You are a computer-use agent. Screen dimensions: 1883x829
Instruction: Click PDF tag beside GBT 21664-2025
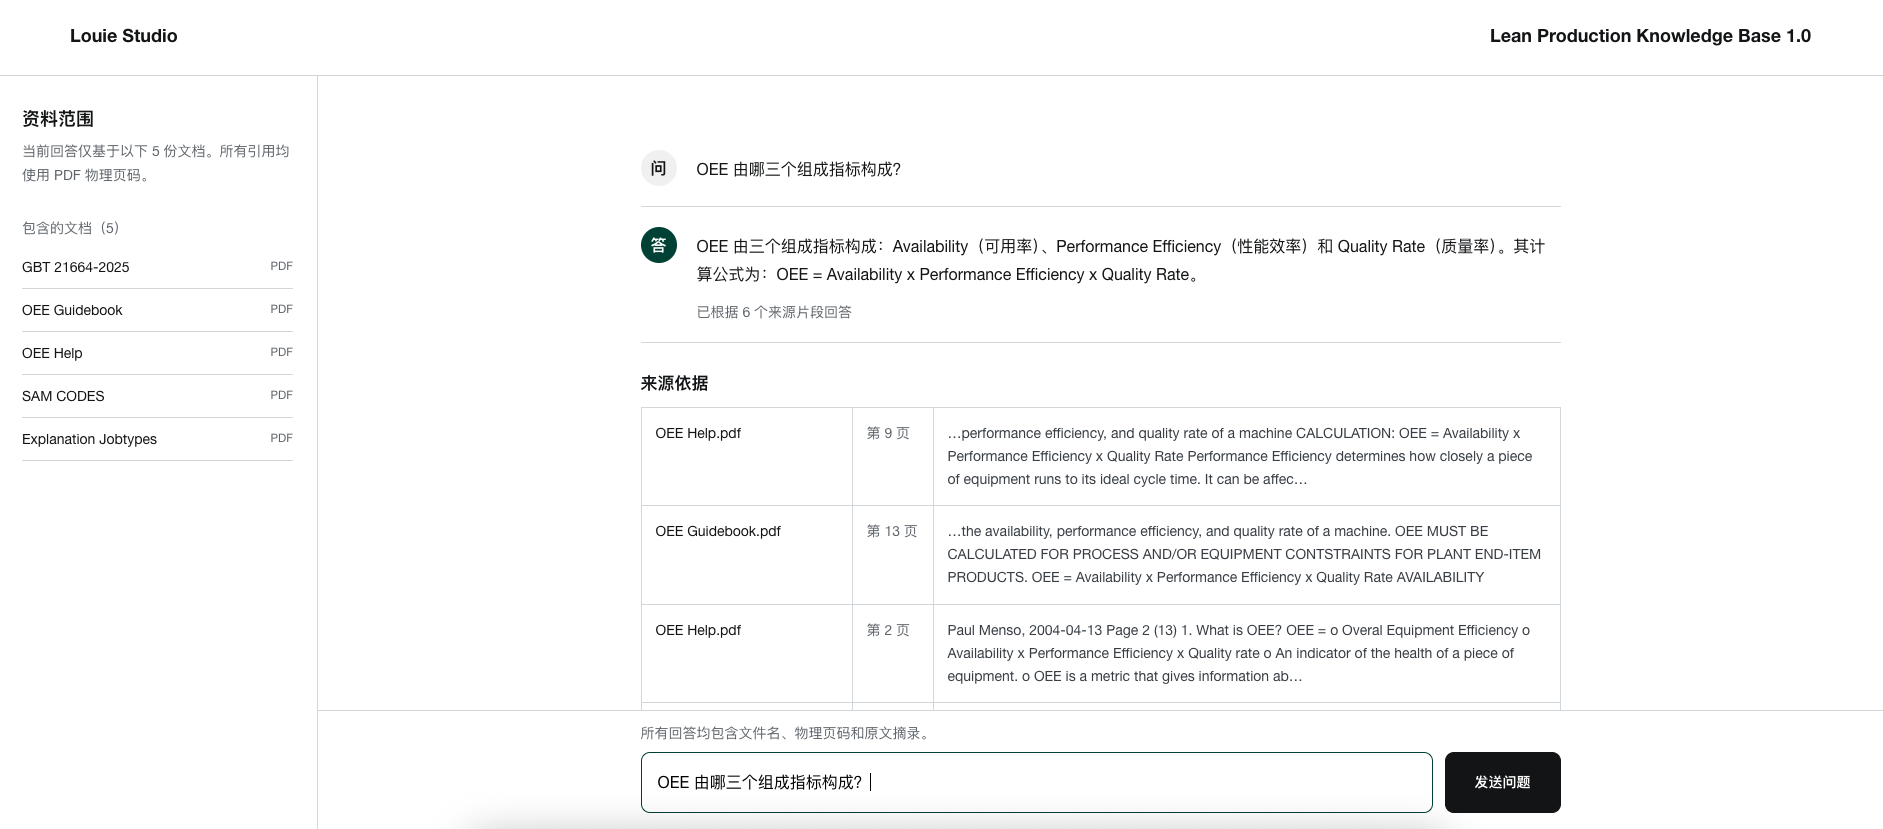click(281, 266)
